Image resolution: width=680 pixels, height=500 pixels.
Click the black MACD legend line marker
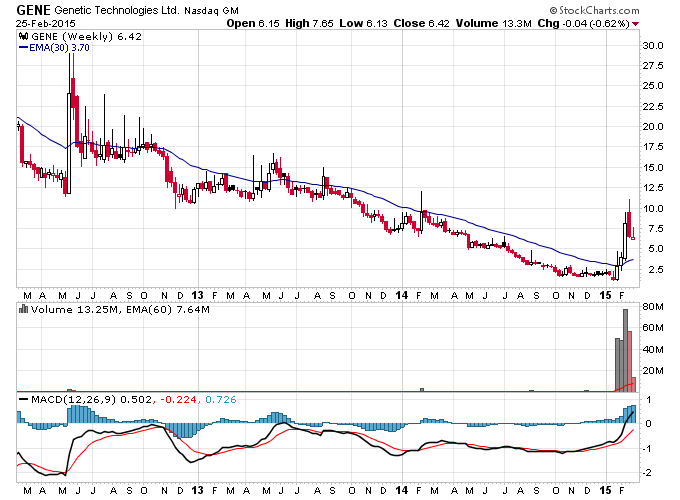pyautogui.click(x=24, y=399)
